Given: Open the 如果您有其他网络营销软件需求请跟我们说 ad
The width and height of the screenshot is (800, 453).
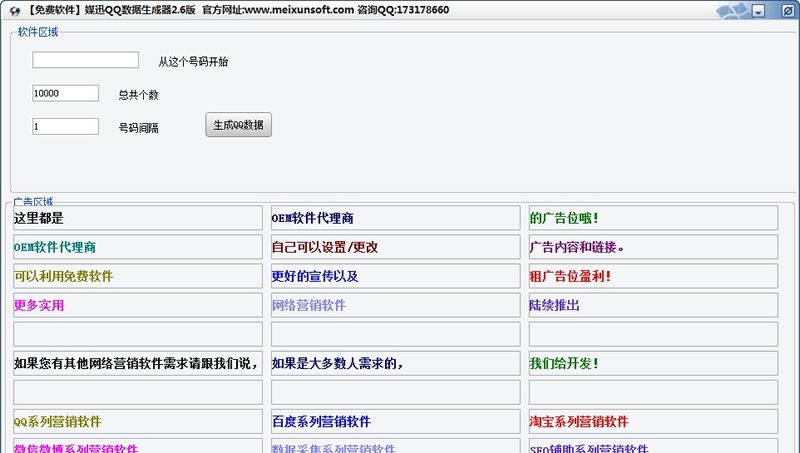Looking at the screenshot, I should [138, 364].
